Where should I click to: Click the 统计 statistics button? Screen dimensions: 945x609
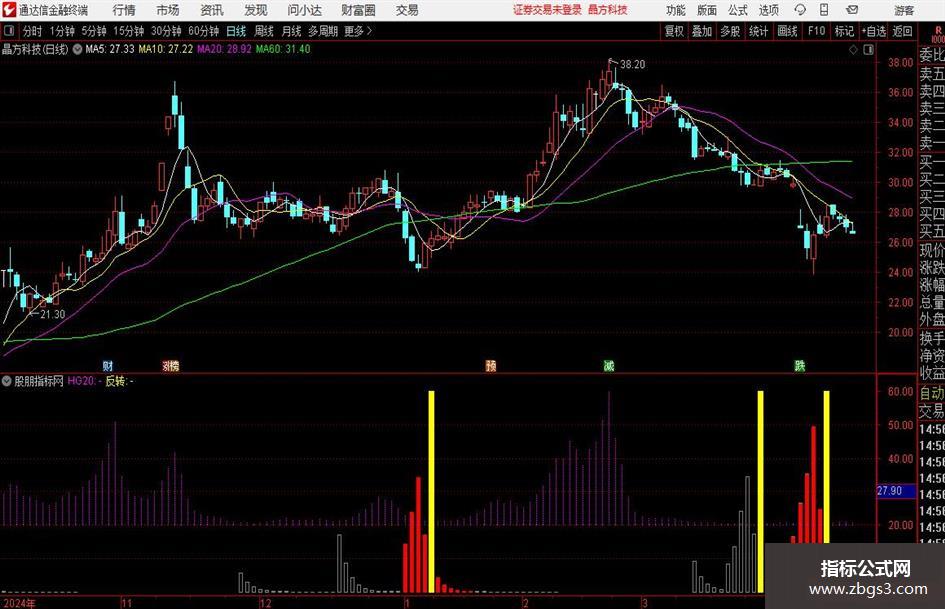[x=758, y=31]
